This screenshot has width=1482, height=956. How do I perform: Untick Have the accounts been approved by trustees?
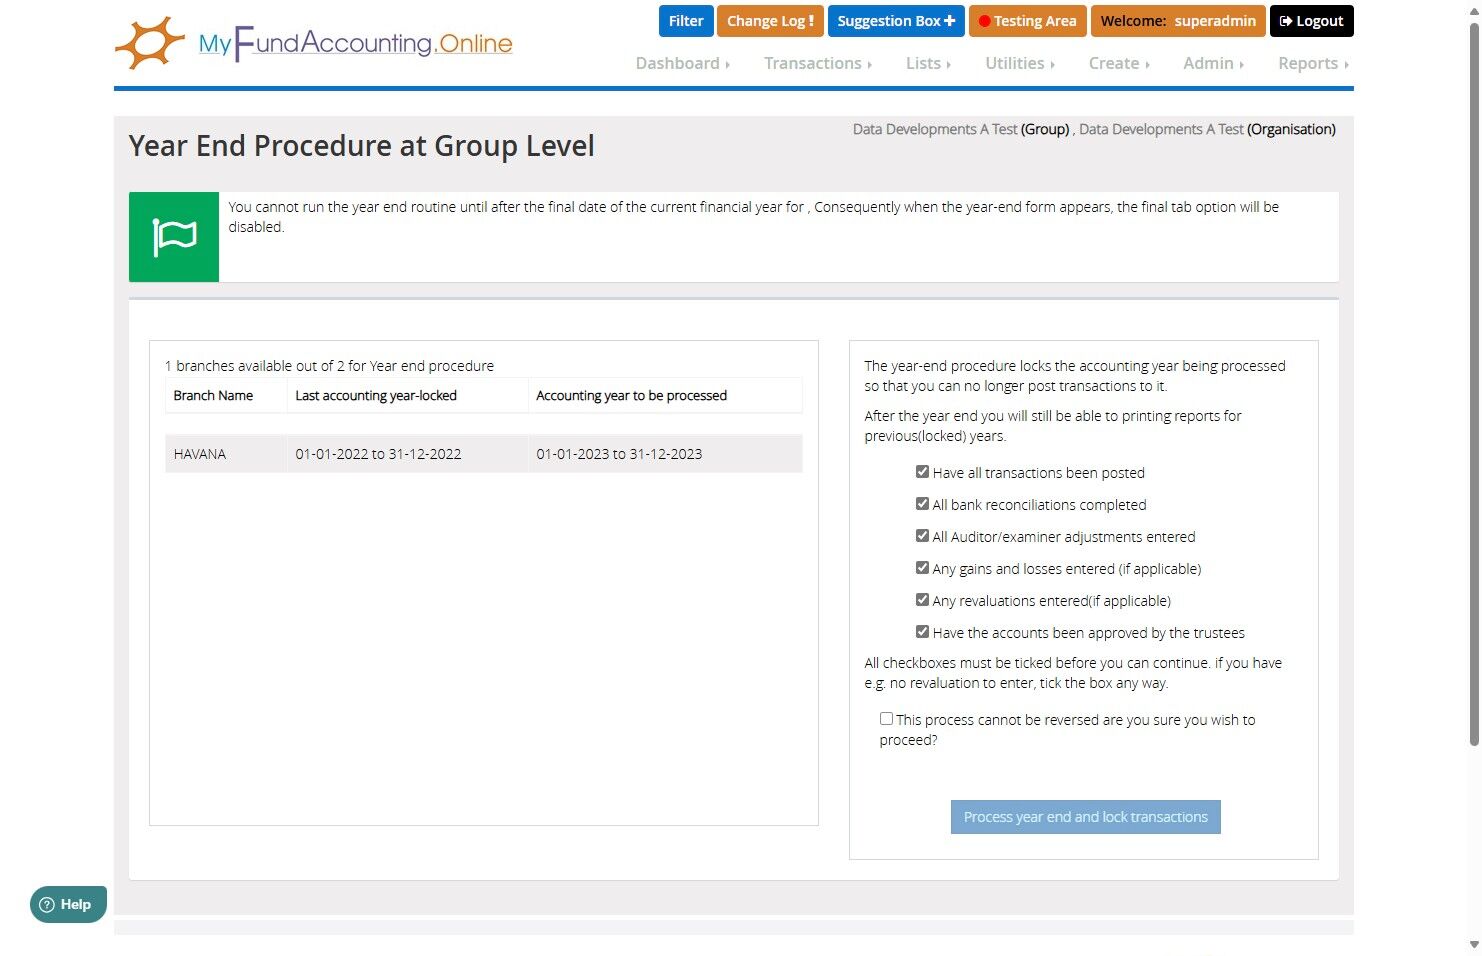pos(922,632)
